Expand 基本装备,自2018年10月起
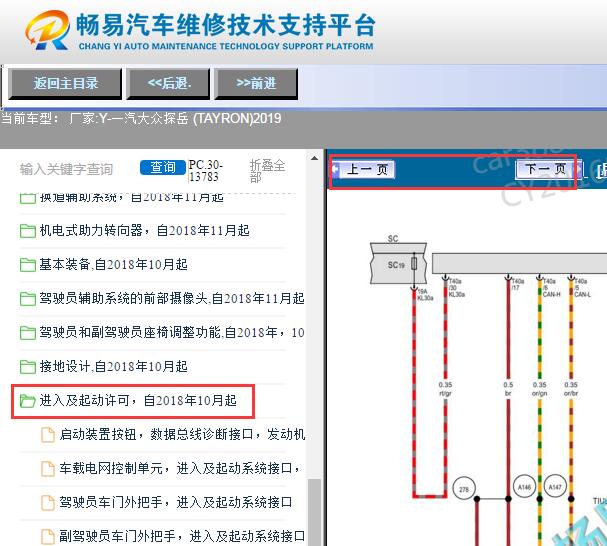The image size is (607, 546). [x=113, y=264]
